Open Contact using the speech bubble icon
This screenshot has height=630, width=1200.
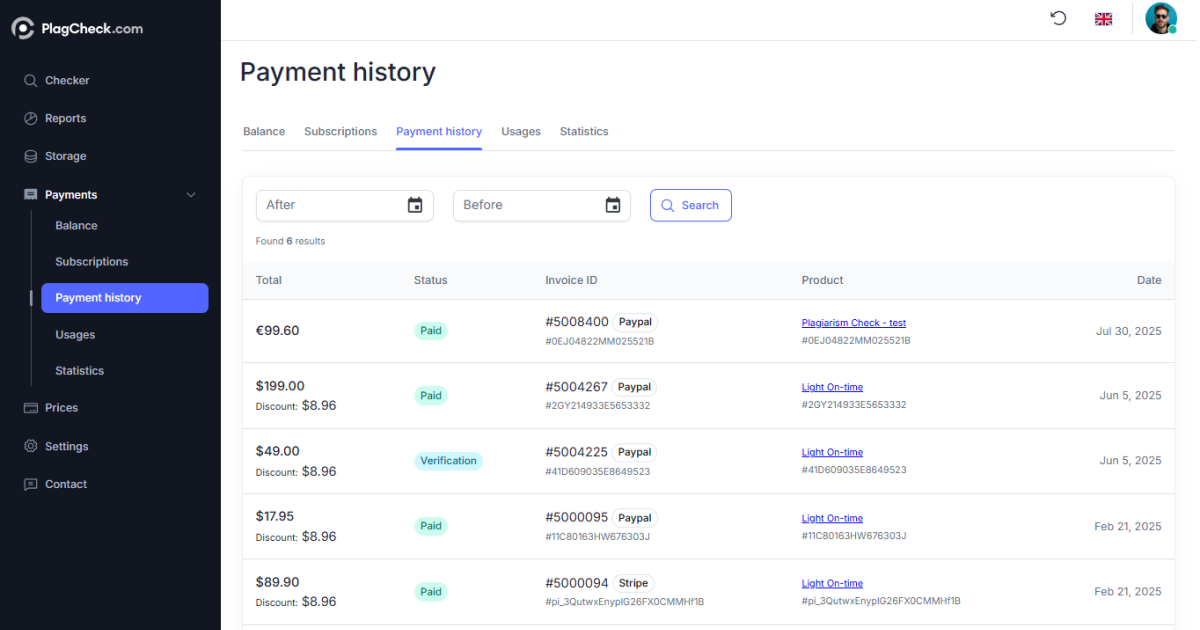pyautogui.click(x=33, y=484)
